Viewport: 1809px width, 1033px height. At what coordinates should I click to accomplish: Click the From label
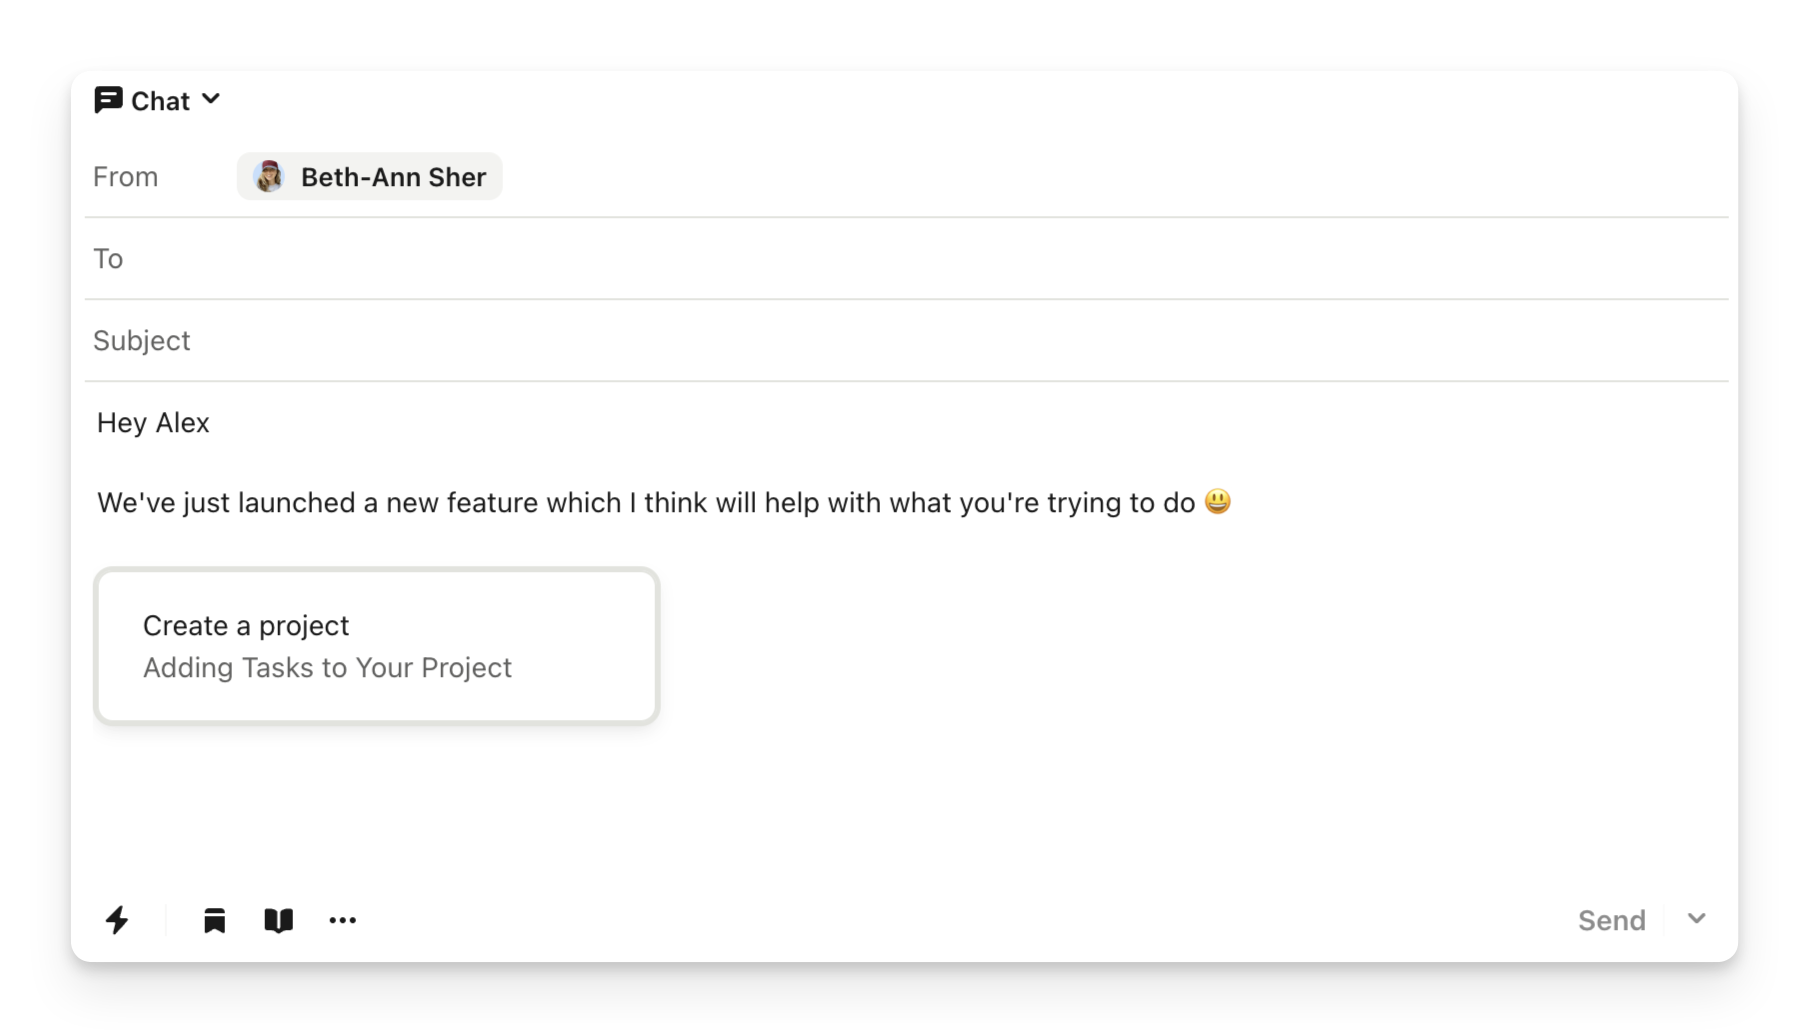pyautogui.click(x=125, y=177)
